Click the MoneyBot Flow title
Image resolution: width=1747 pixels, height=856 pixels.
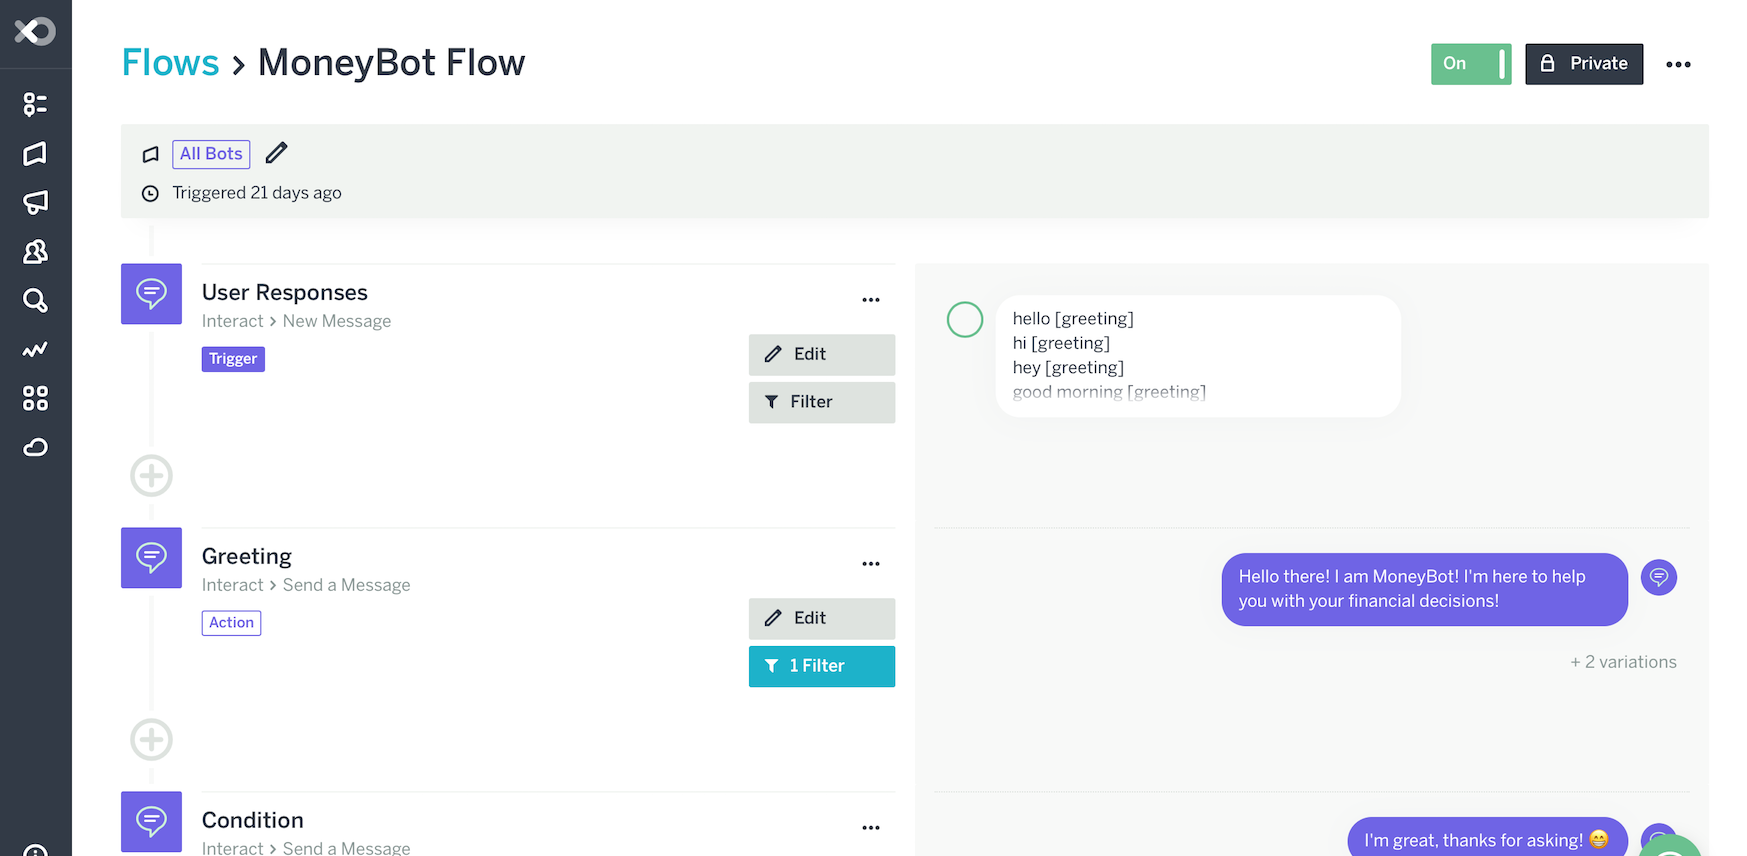(391, 63)
